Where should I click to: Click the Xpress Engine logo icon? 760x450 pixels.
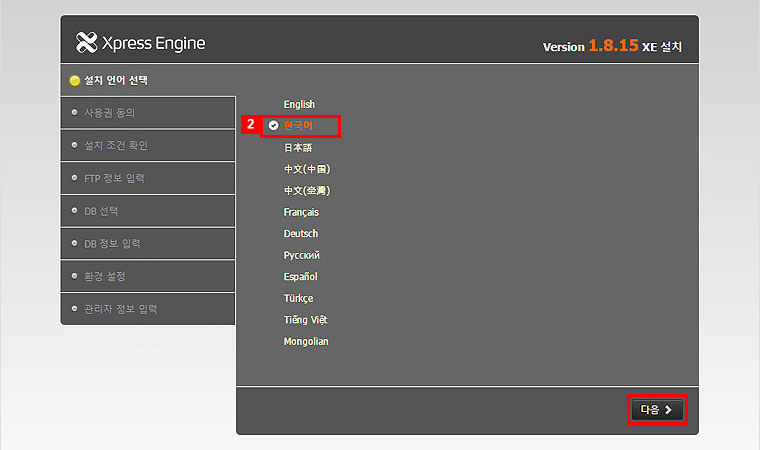87,43
